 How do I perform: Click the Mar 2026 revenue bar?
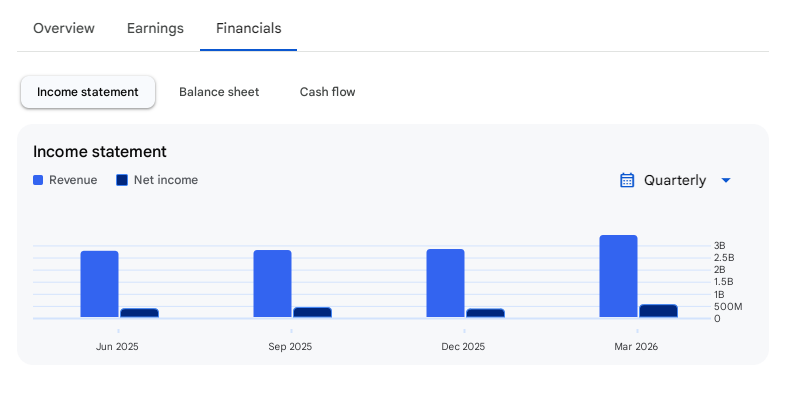pyautogui.click(x=618, y=276)
